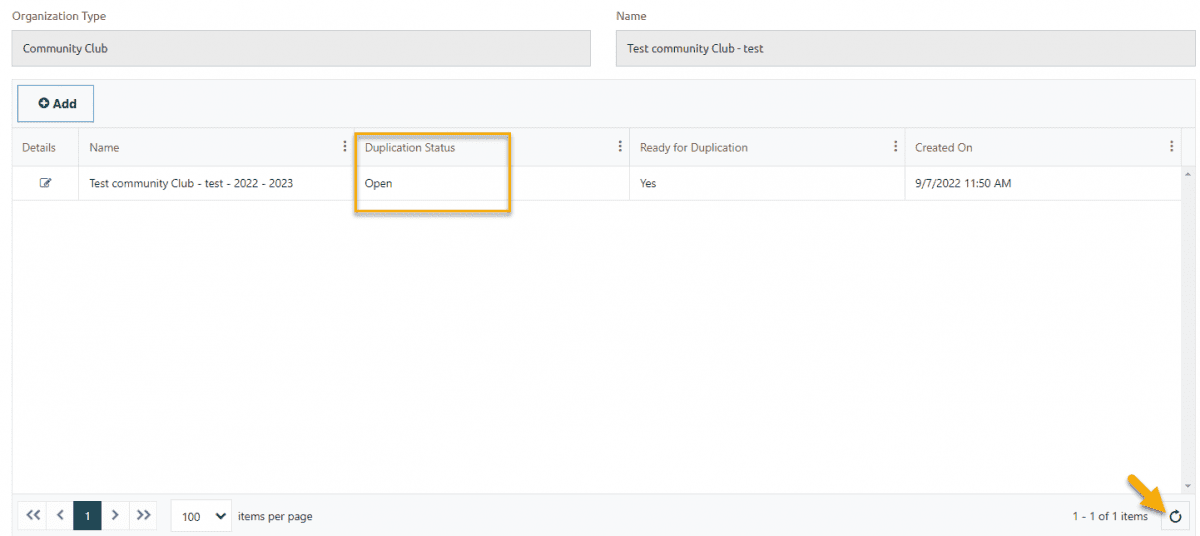Select page 1 in the pager
The height and width of the screenshot is (536, 1200).
tap(87, 516)
